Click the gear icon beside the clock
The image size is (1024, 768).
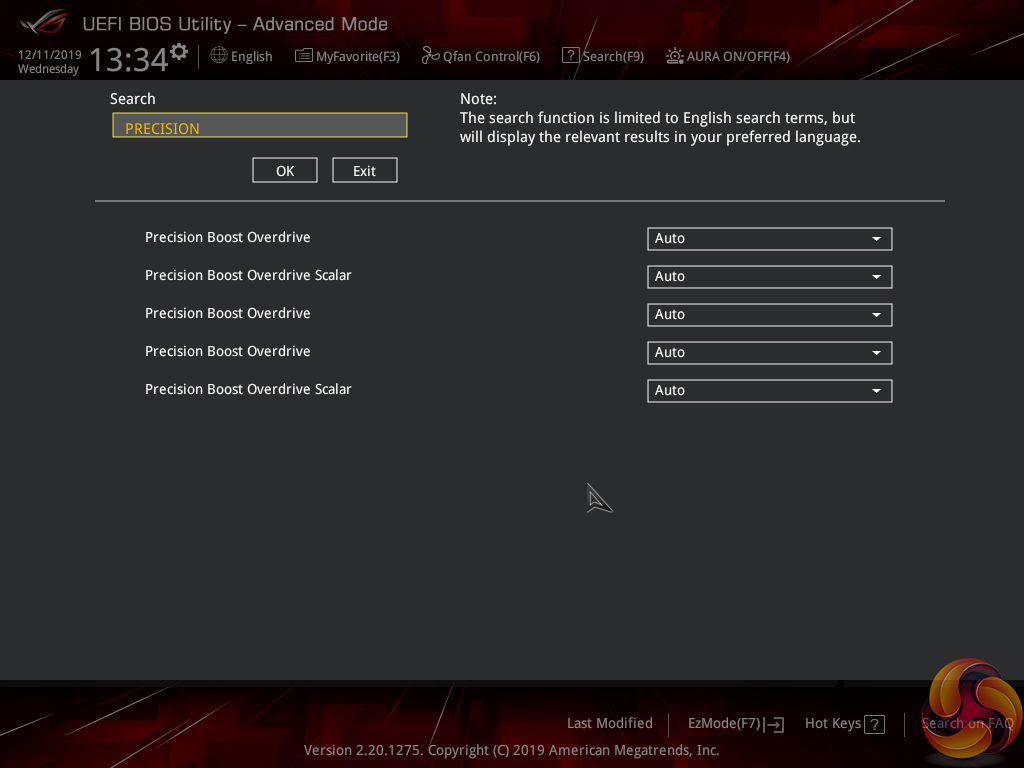[178, 51]
